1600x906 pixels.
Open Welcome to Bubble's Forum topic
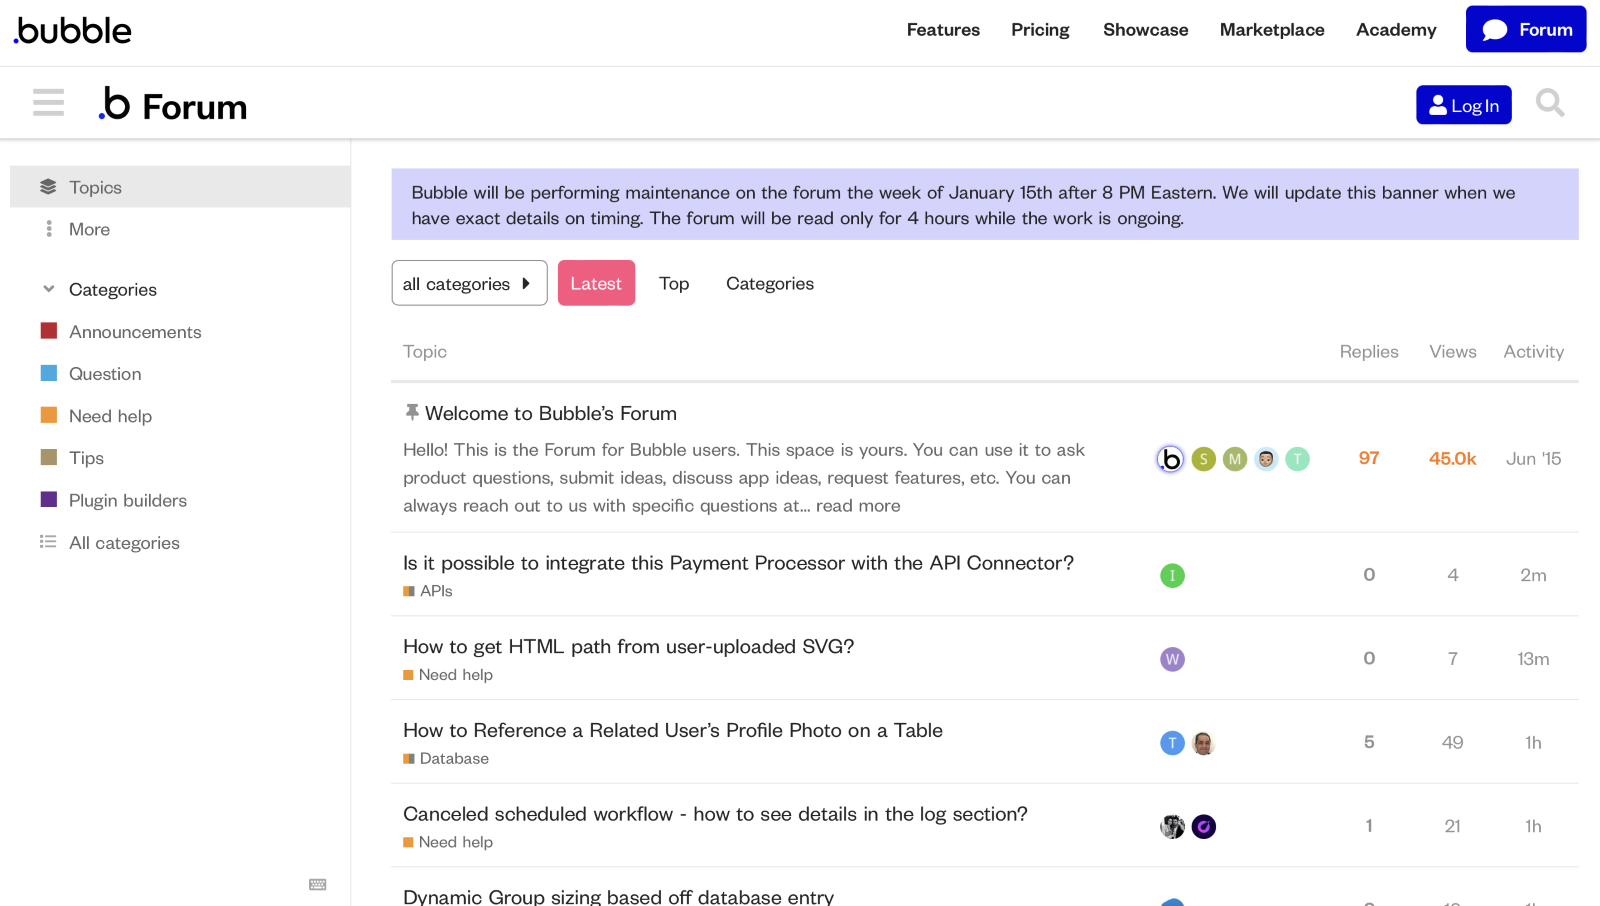[x=551, y=413]
